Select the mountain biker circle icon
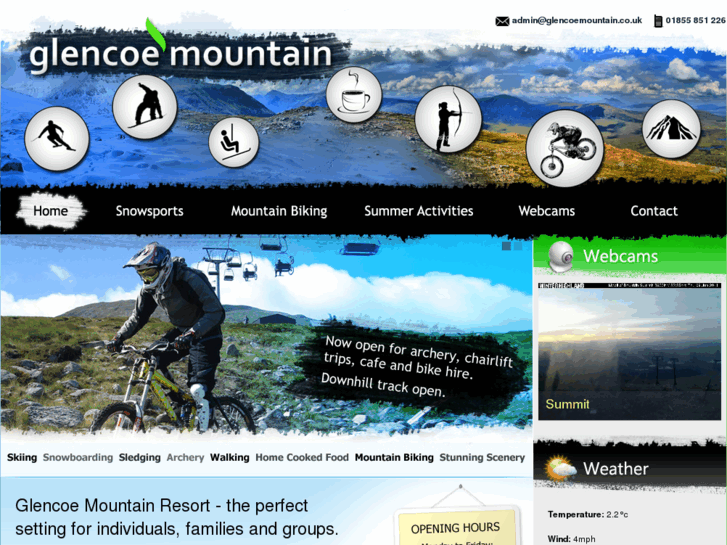 tap(565, 148)
